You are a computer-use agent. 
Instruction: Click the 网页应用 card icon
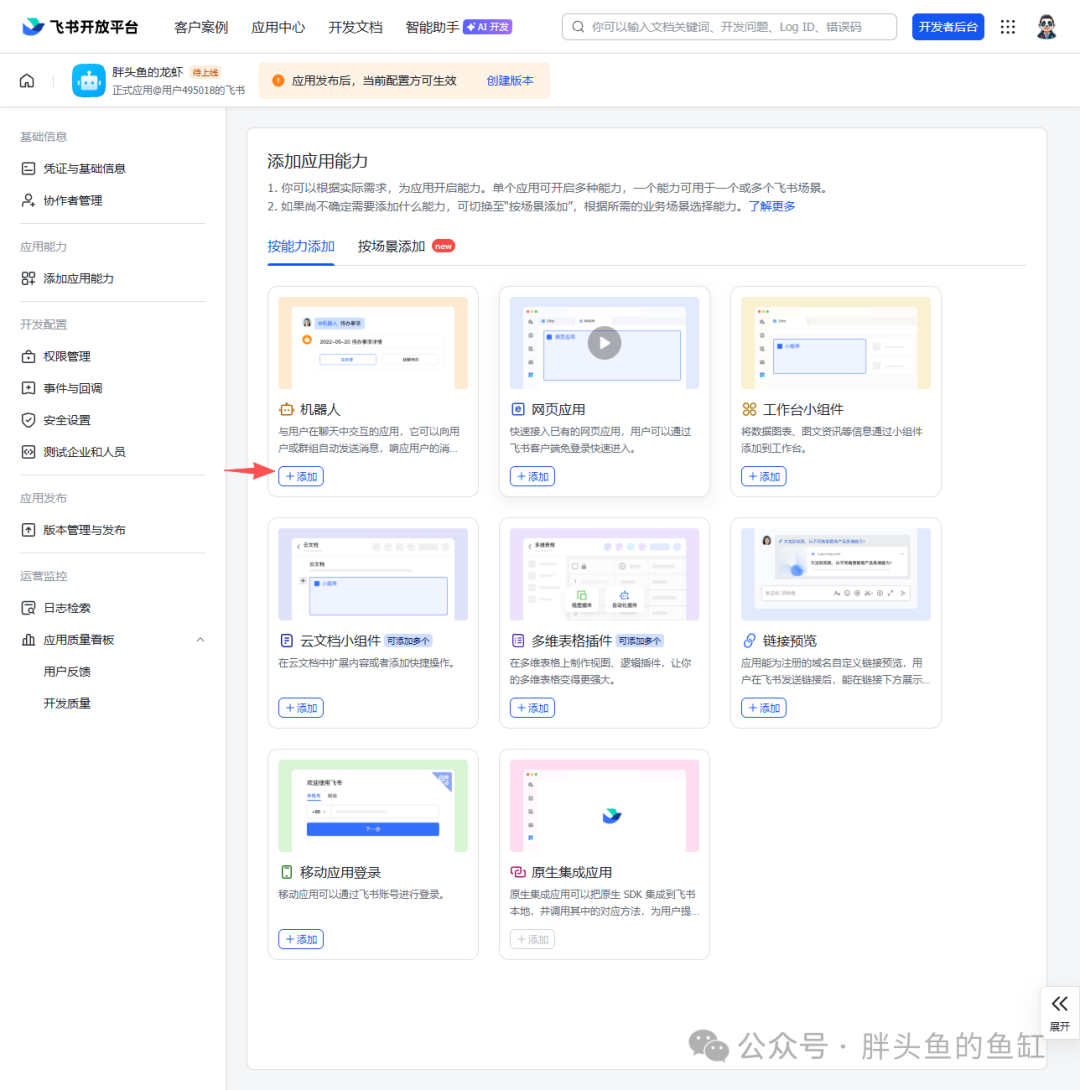(518, 409)
